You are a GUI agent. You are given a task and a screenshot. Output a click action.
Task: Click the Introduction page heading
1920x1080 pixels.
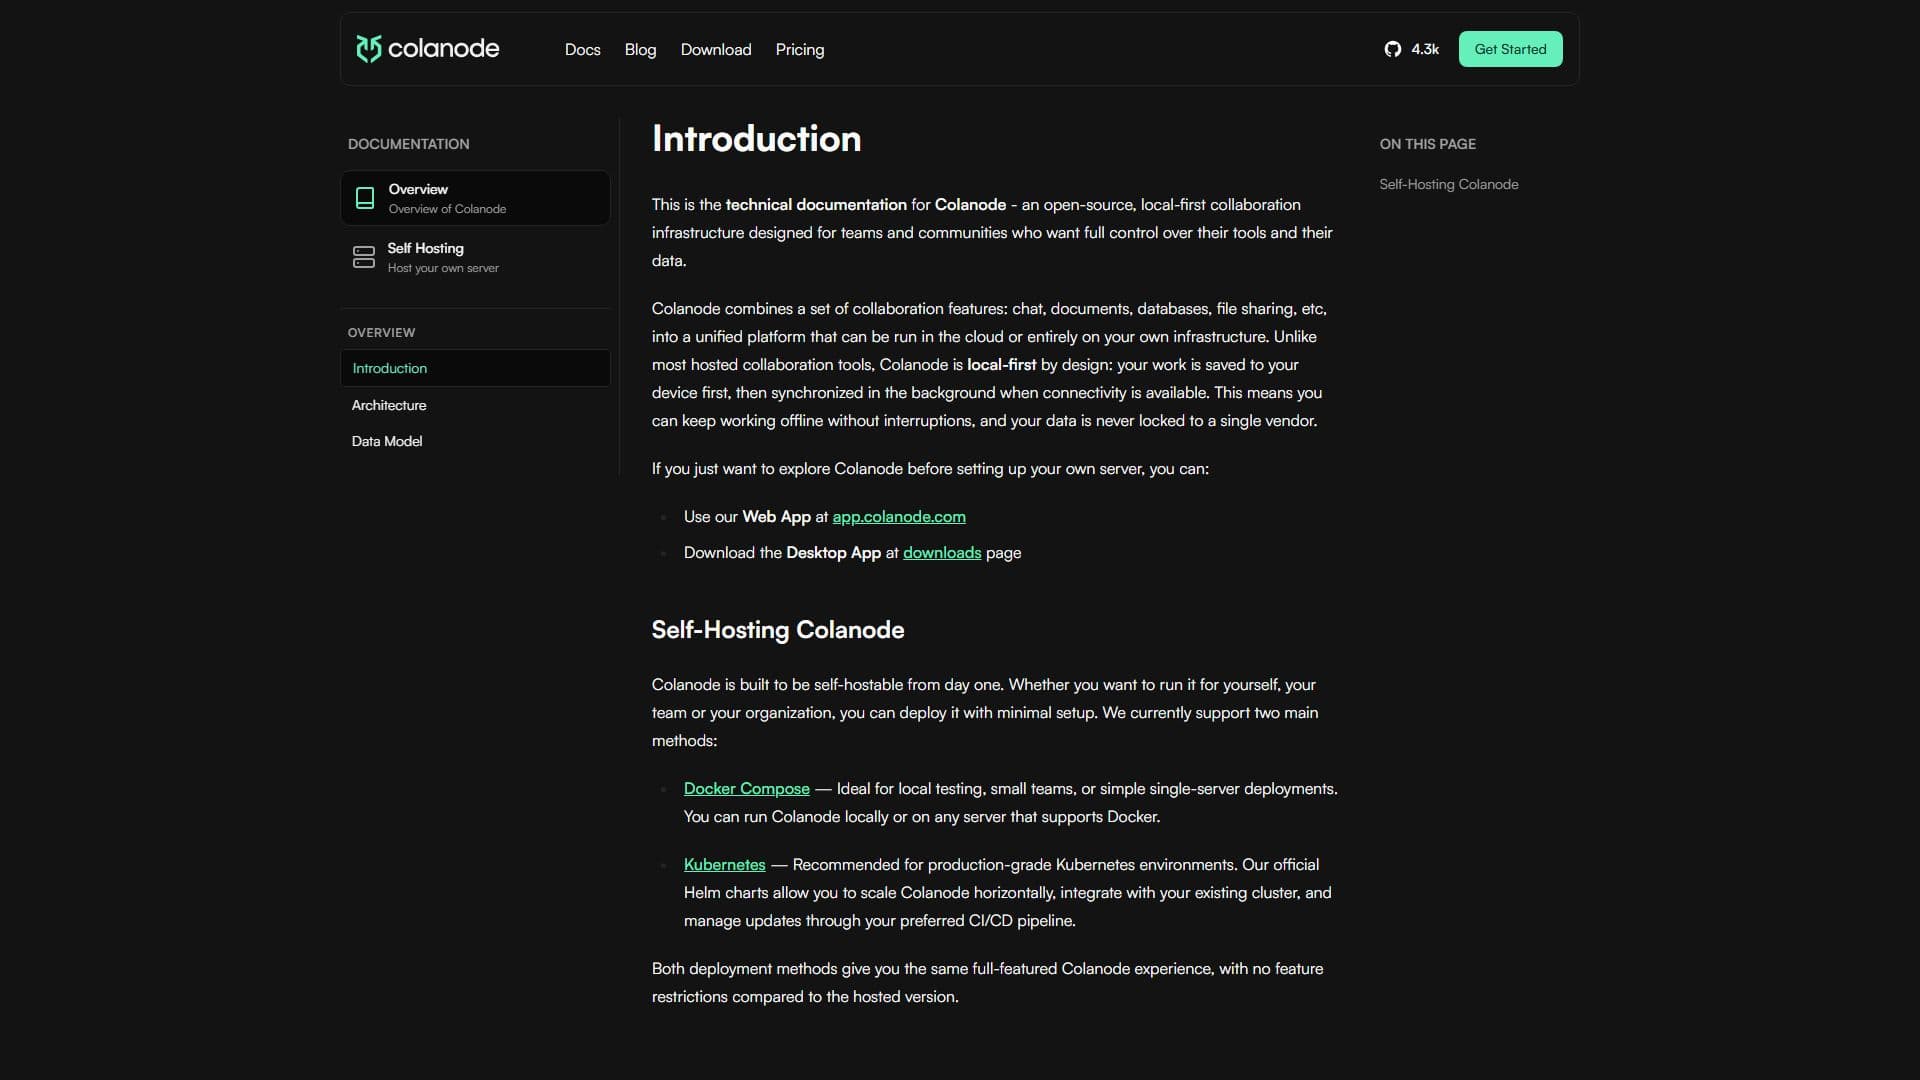756,139
